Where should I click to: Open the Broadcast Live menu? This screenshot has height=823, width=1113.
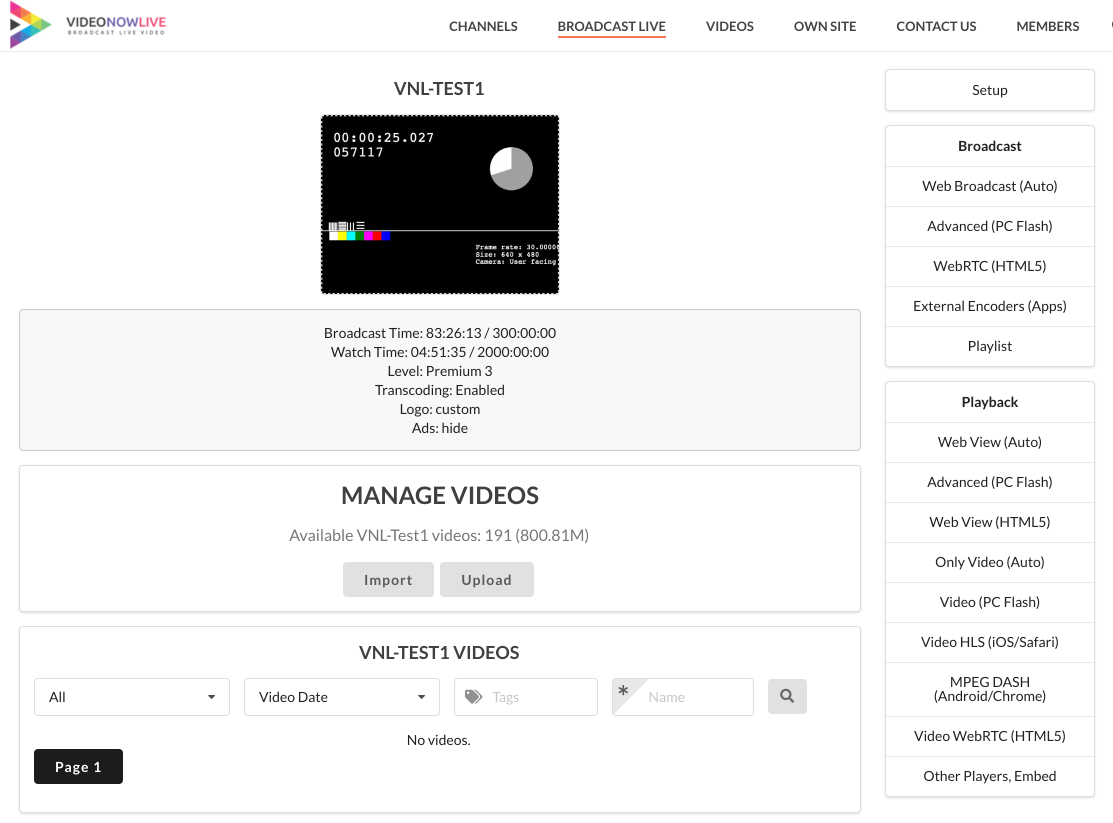(x=612, y=26)
